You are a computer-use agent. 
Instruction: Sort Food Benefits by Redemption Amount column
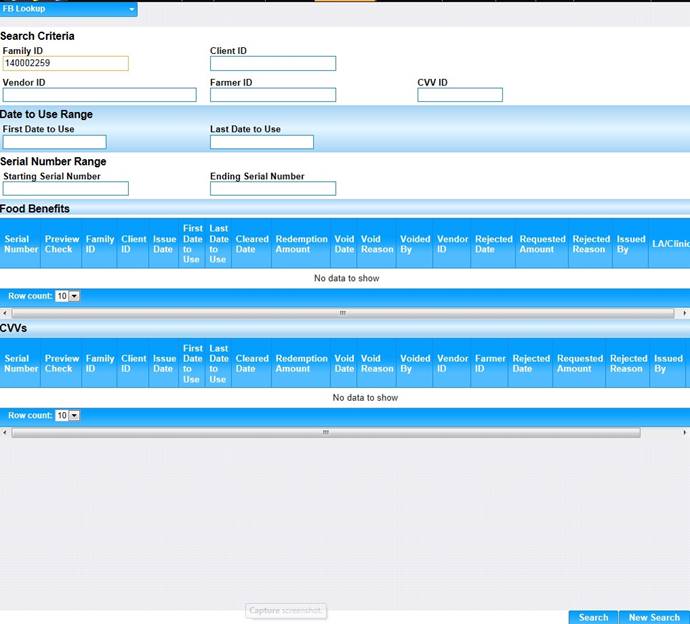point(301,244)
